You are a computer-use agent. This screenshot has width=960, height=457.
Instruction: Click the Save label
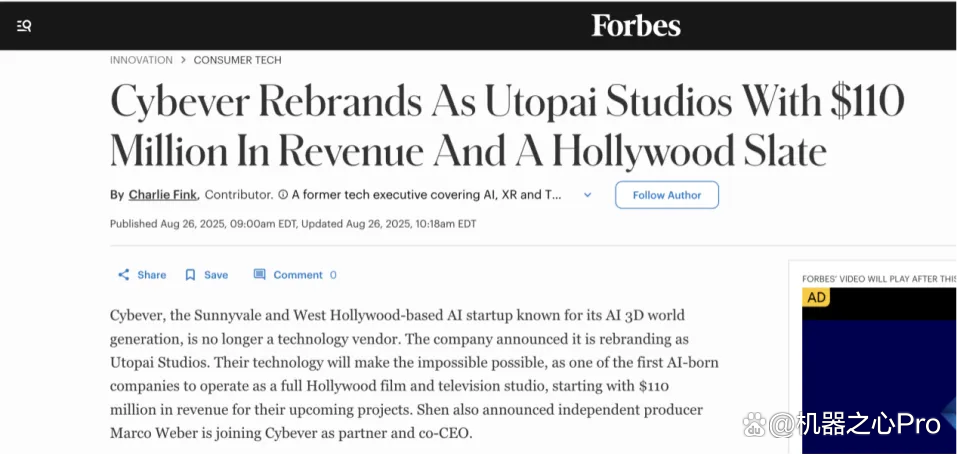click(216, 274)
